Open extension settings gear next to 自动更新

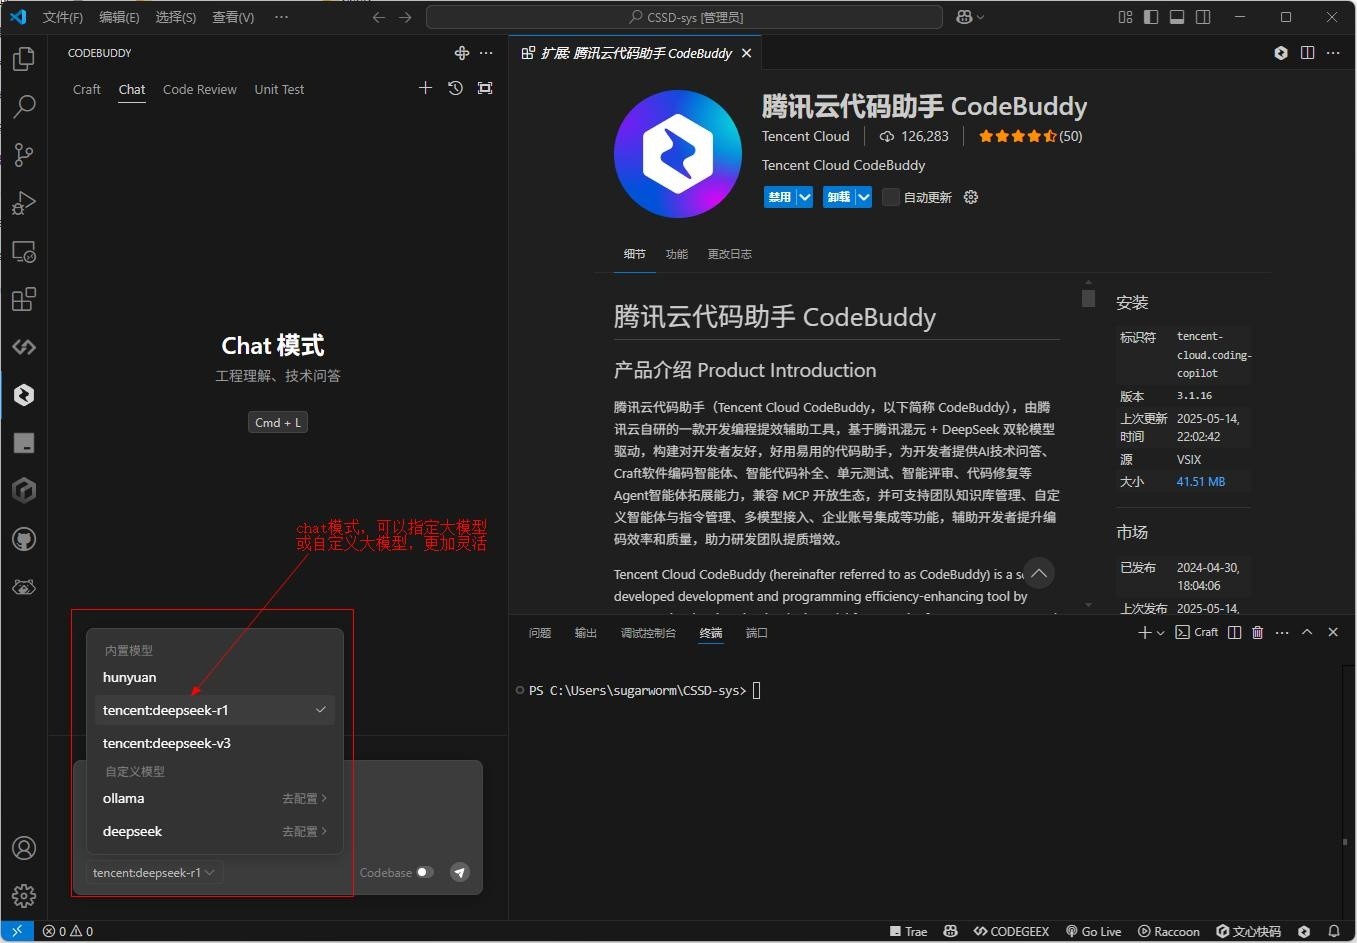pyautogui.click(x=970, y=197)
